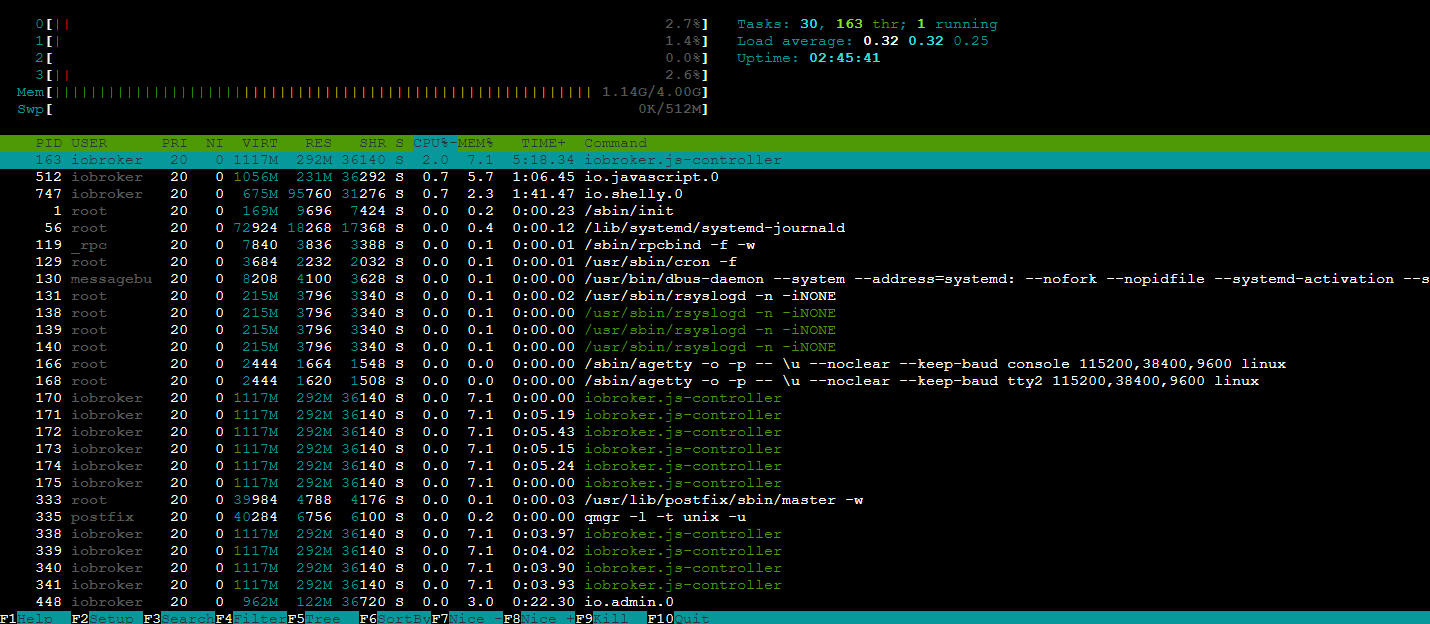The image size is (1430, 624).
Task: Select the /sbin/init process row
Action: [x=715, y=211]
